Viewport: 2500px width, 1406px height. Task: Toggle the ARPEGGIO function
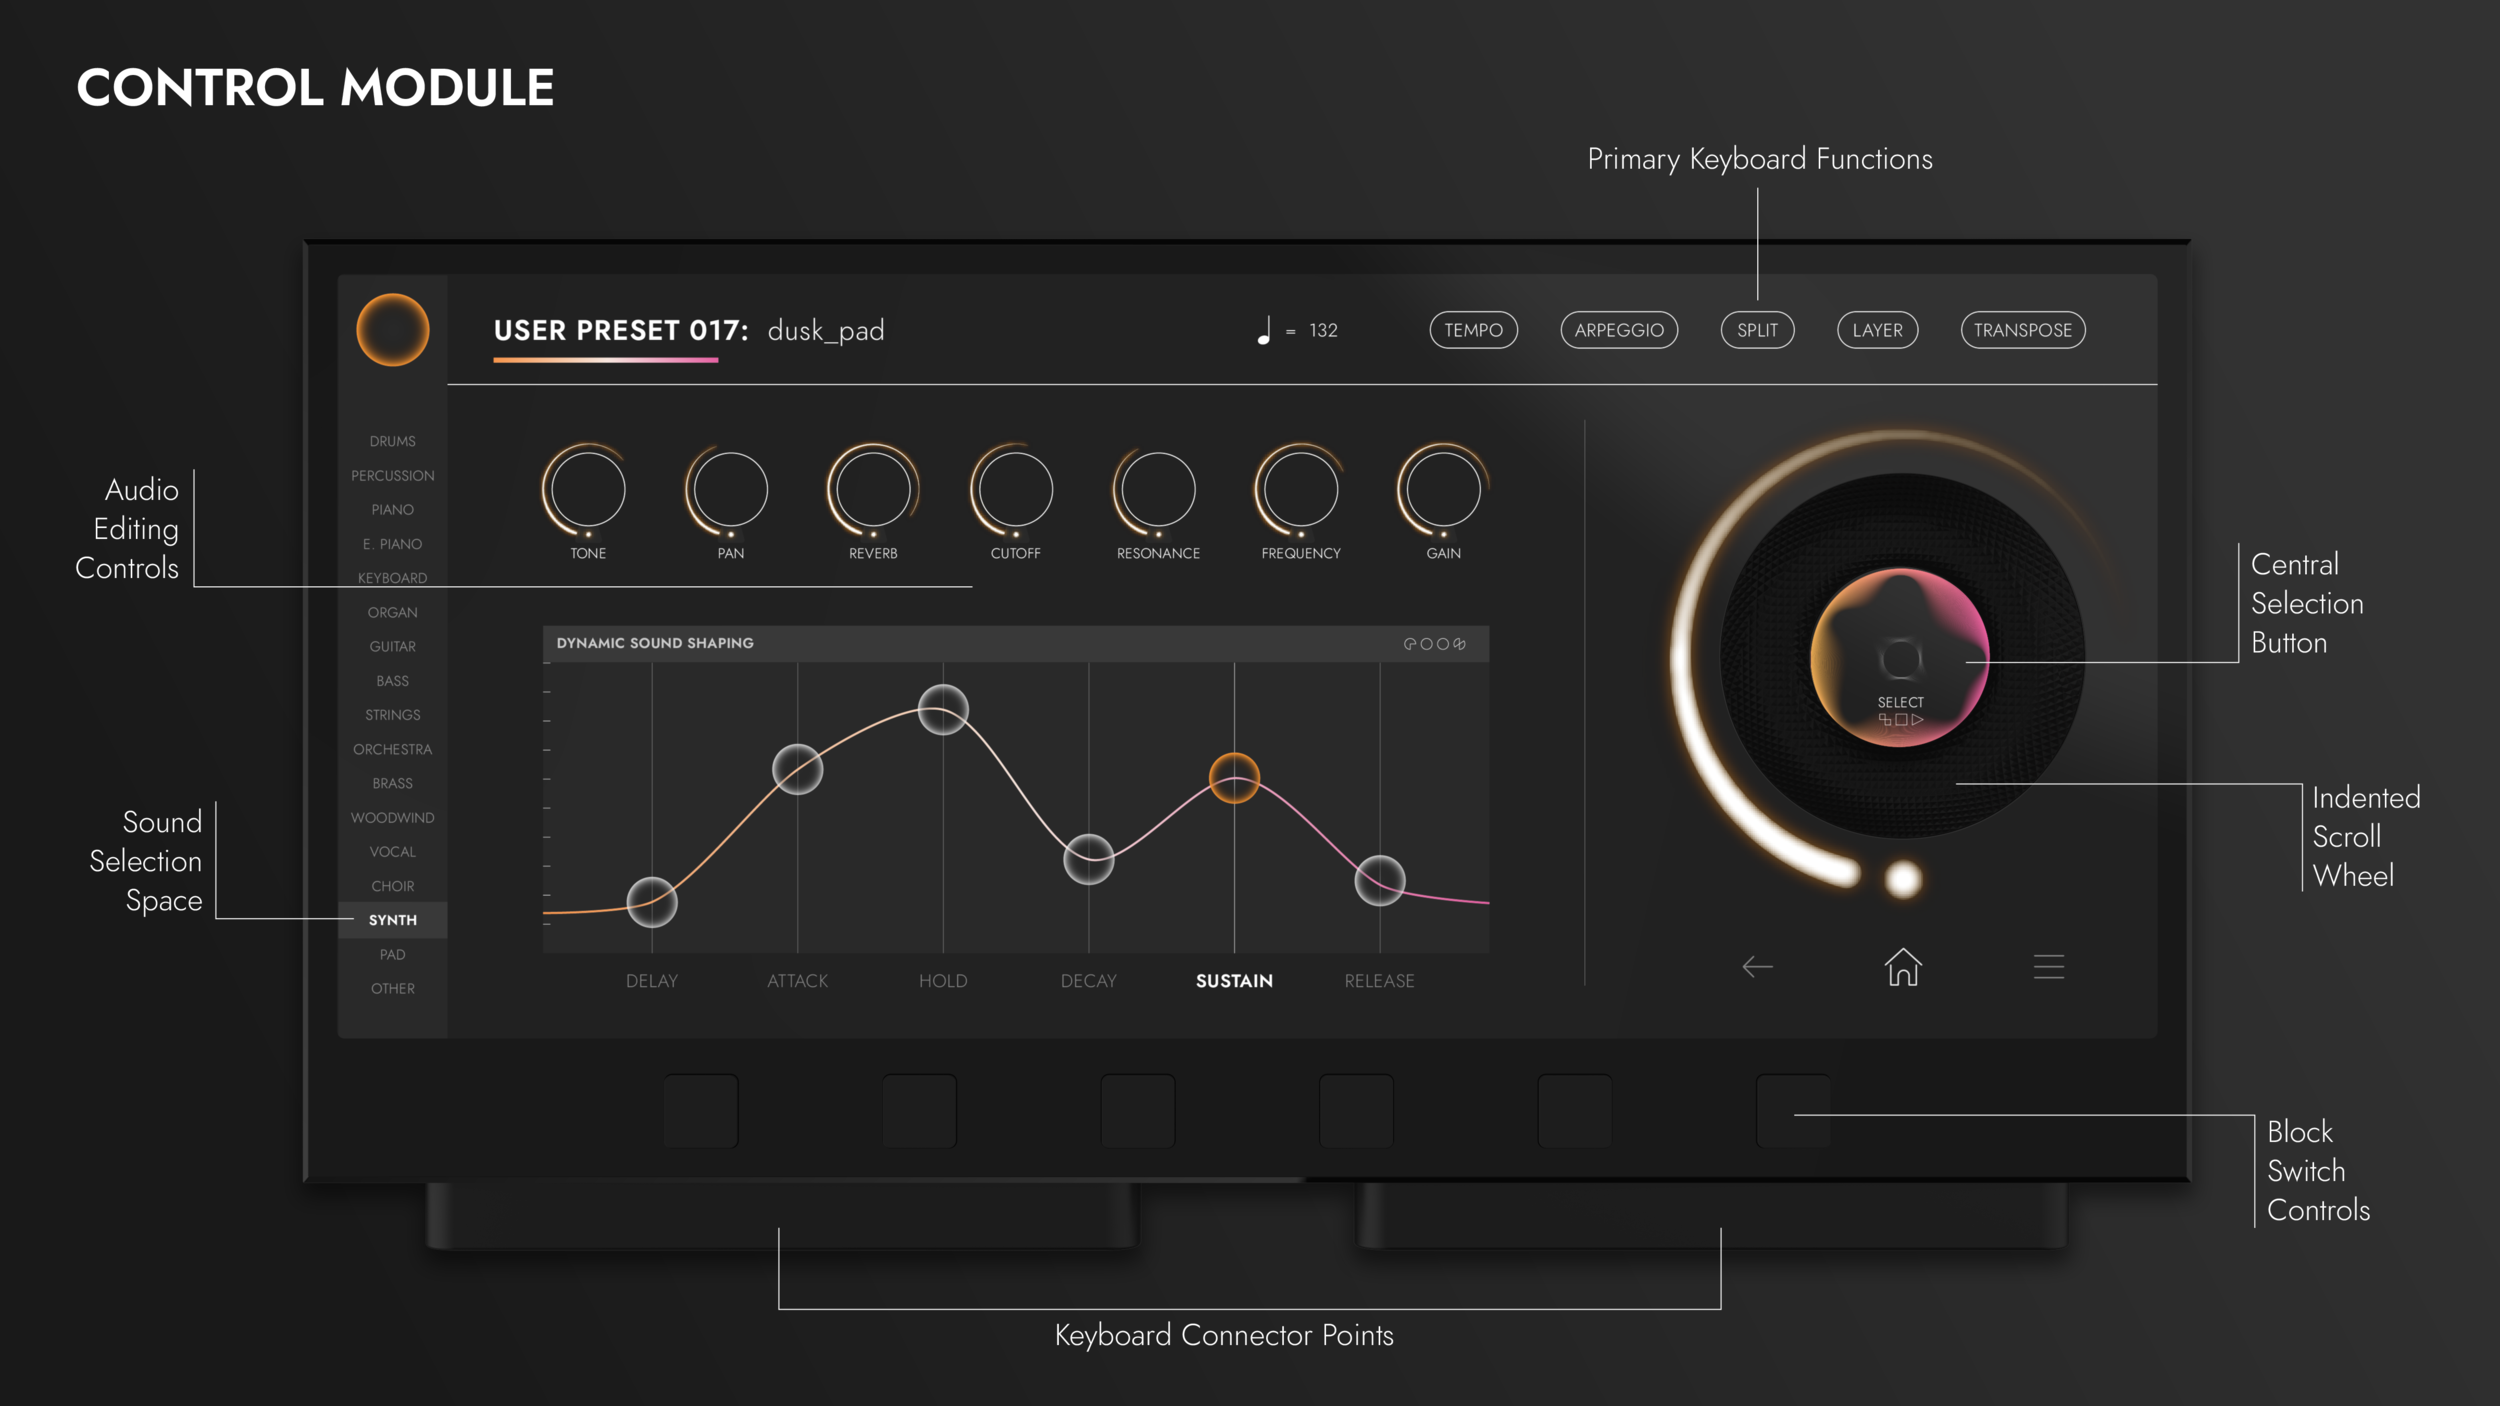pyautogui.click(x=1619, y=330)
